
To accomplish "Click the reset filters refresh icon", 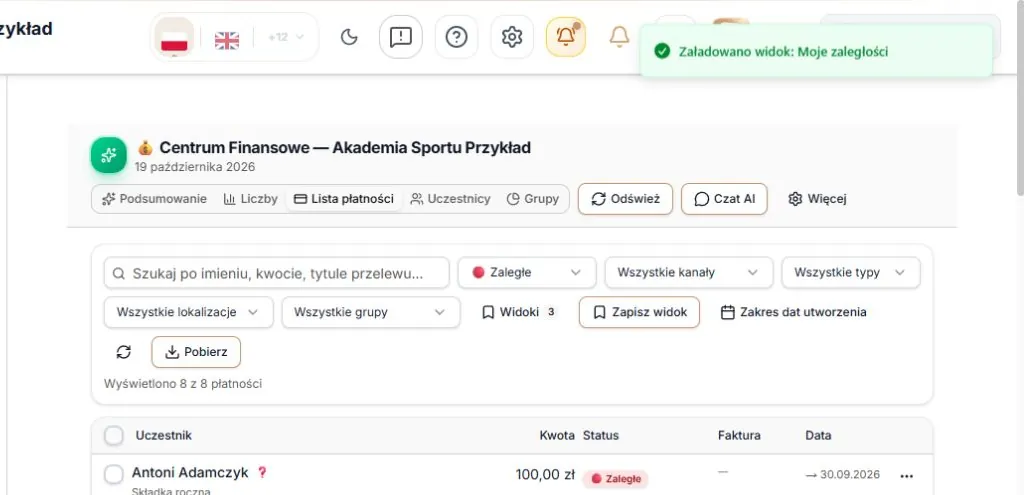I will (123, 352).
